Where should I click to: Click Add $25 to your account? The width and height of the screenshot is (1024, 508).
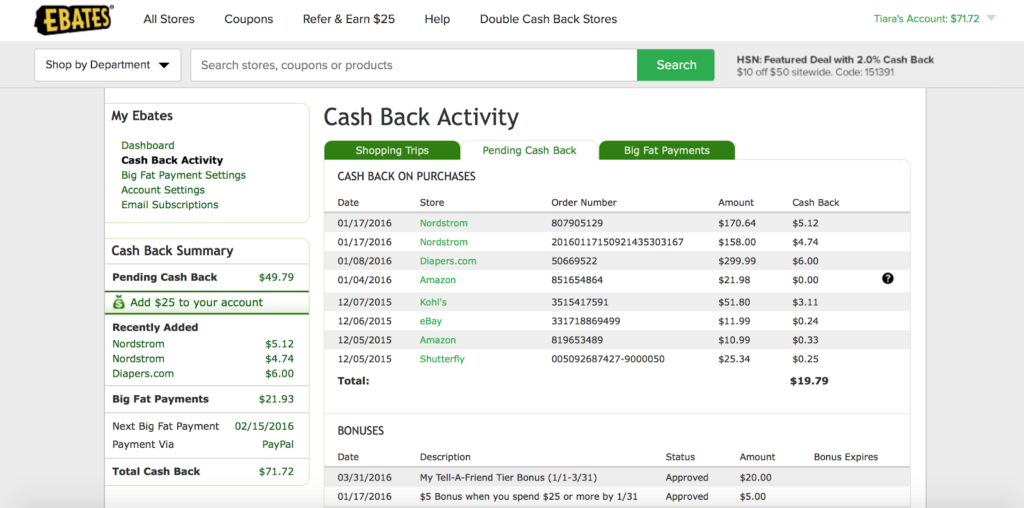[x=197, y=302]
